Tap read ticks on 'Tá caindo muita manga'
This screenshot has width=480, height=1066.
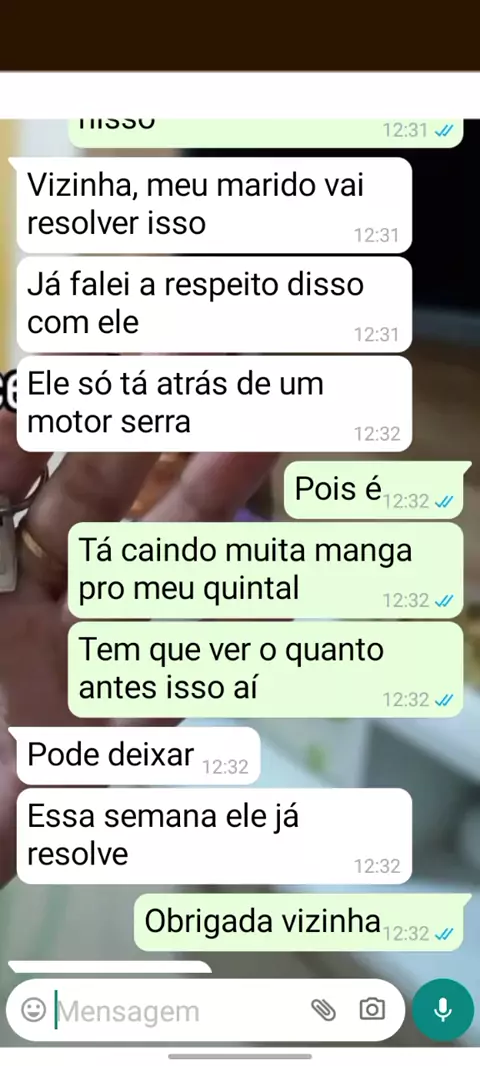coord(443,601)
